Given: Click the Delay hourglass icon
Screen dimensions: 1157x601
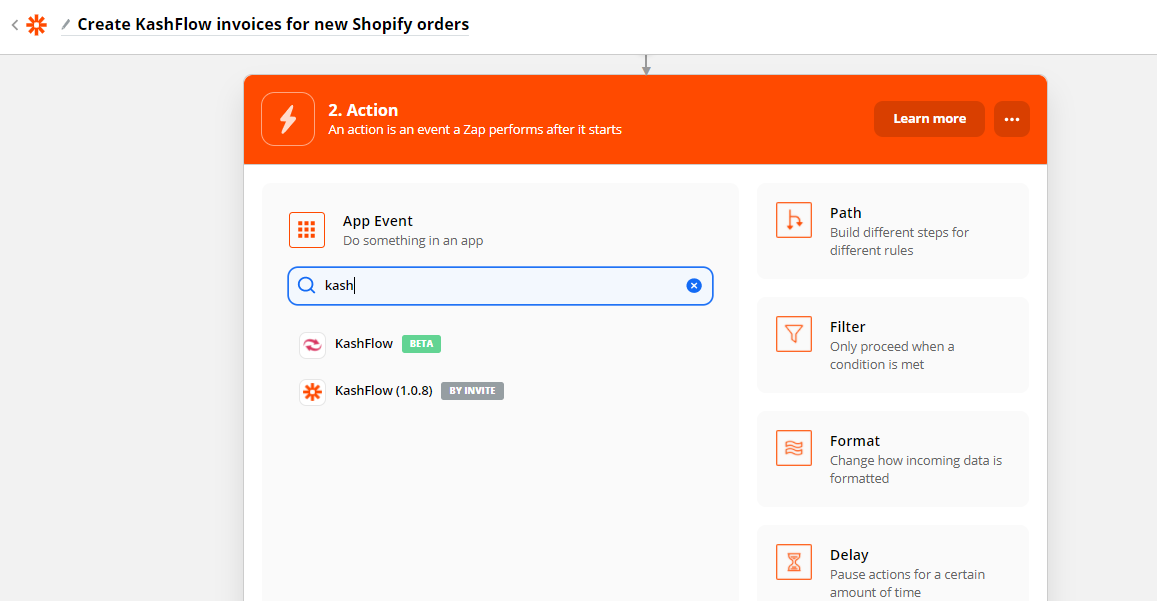Looking at the screenshot, I should click(x=794, y=562).
